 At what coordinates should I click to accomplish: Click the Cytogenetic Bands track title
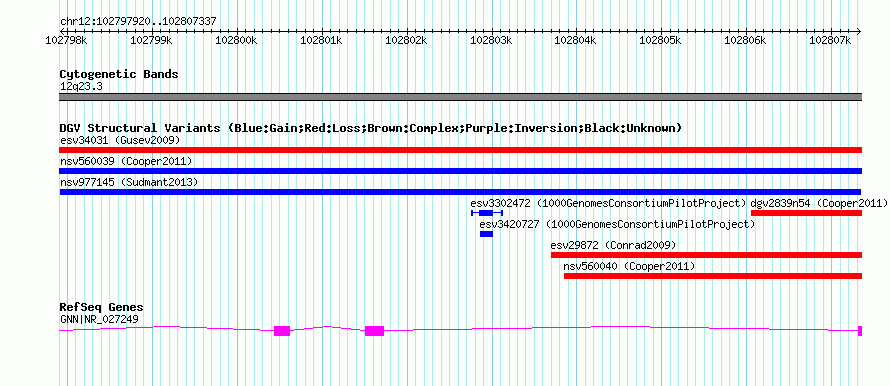coord(119,74)
